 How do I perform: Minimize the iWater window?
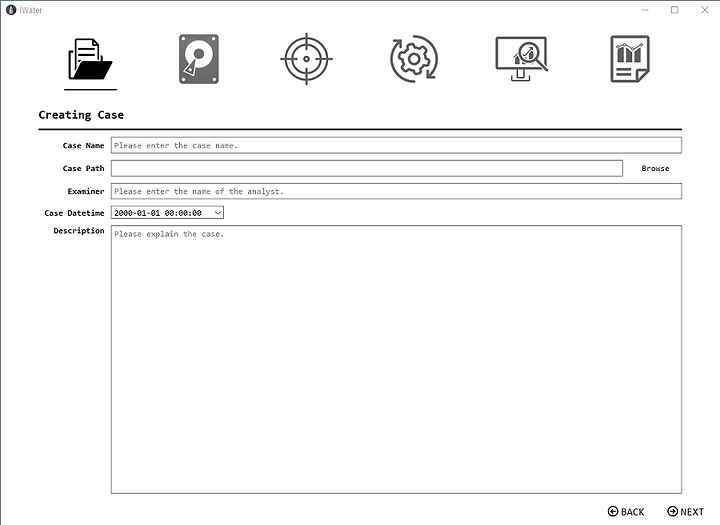645,10
